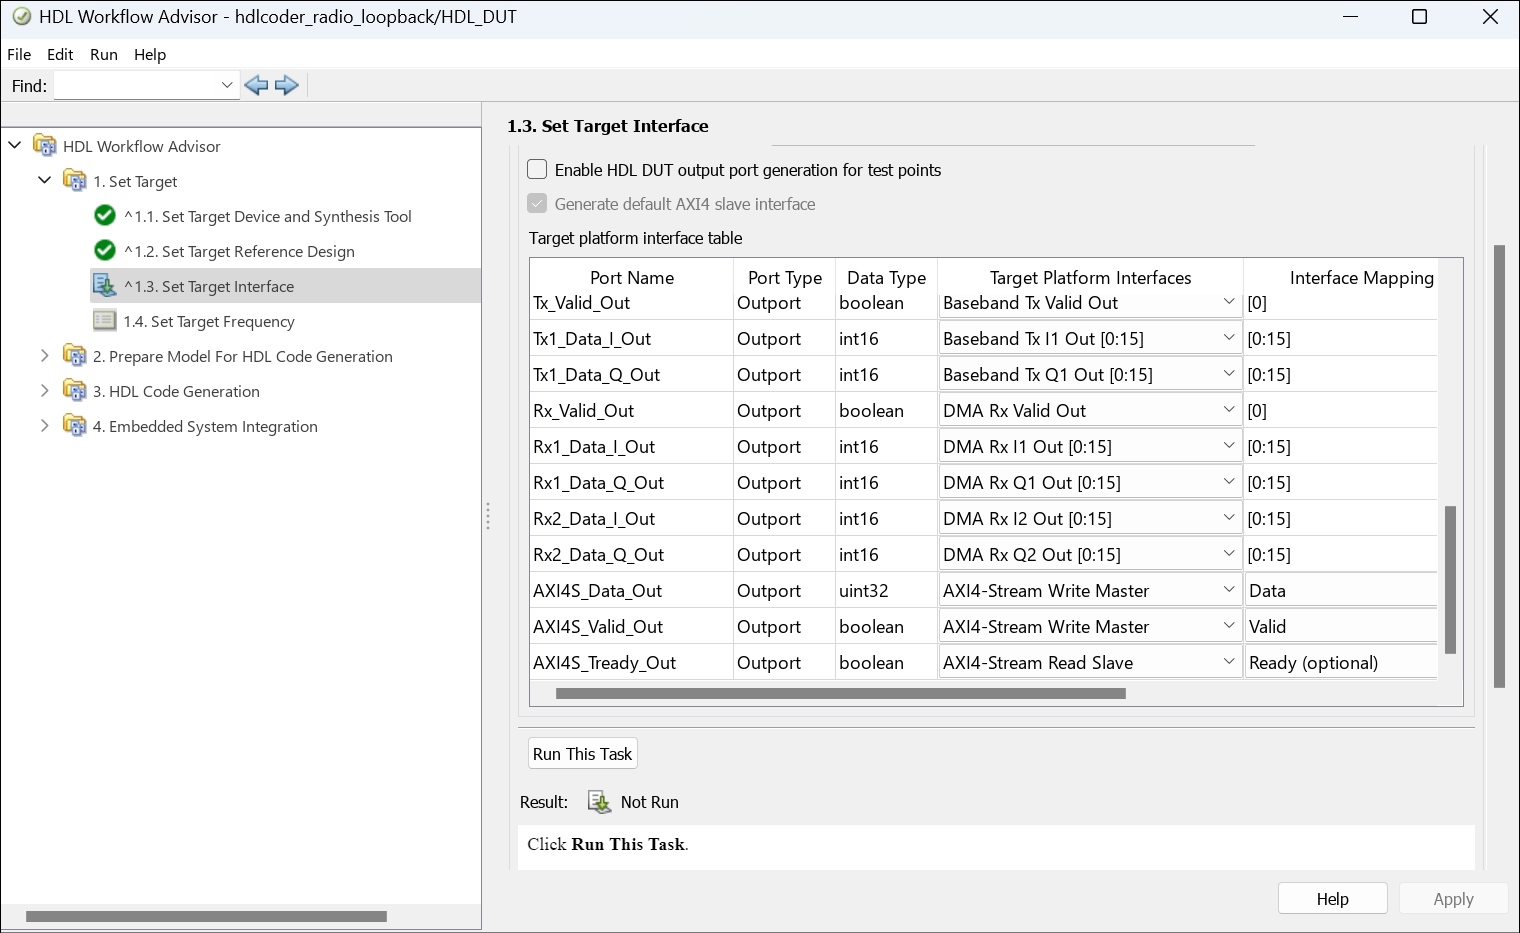Open the Edit menu
Viewport: 1520px width, 933px height.
pos(60,55)
